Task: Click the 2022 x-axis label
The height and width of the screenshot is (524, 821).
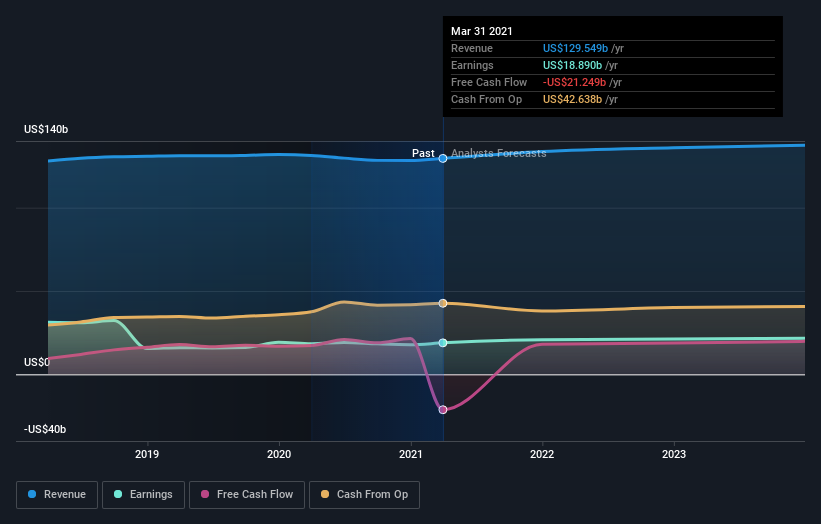Action: 542,454
